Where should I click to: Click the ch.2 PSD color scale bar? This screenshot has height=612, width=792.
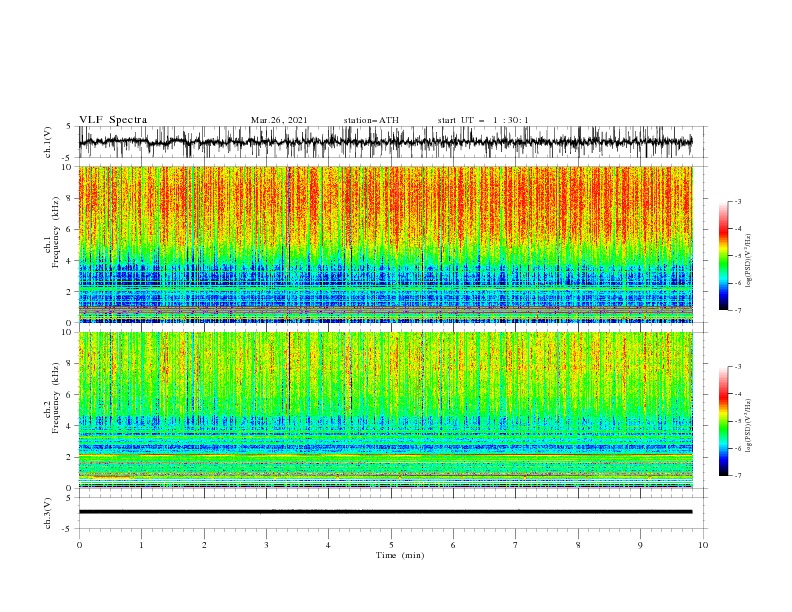click(723, 421)
